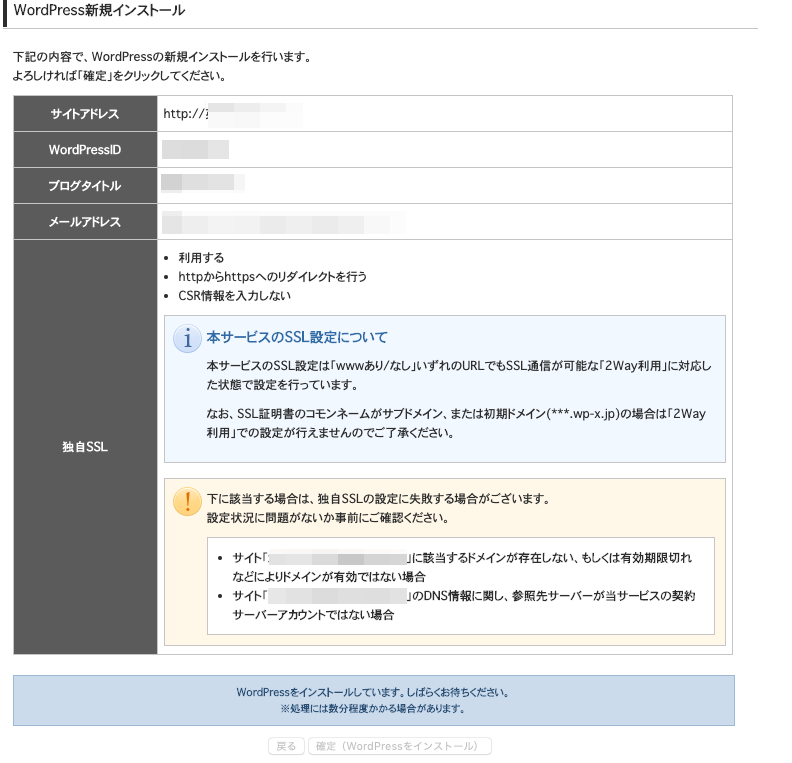Click the blurred mail address value
Viewport: 792px width, 763px height.
point(283,223)
